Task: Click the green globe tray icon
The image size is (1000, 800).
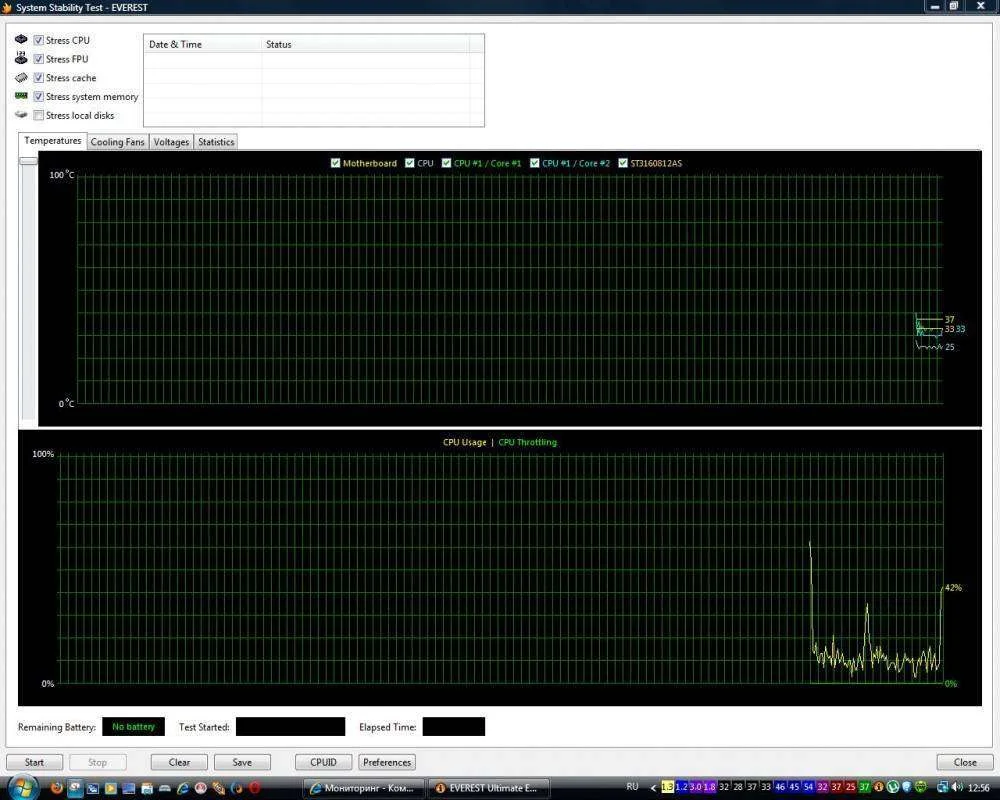Action: click(921, 787)
